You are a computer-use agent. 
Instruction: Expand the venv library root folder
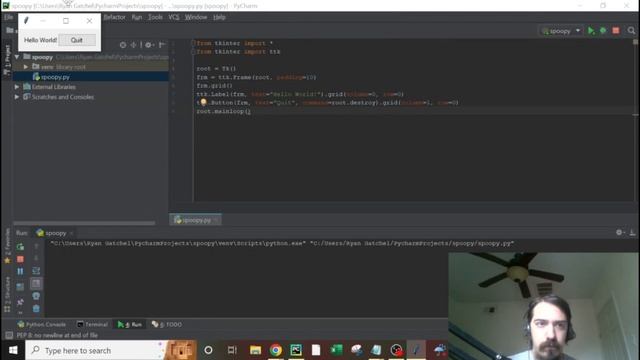(26, 67)
